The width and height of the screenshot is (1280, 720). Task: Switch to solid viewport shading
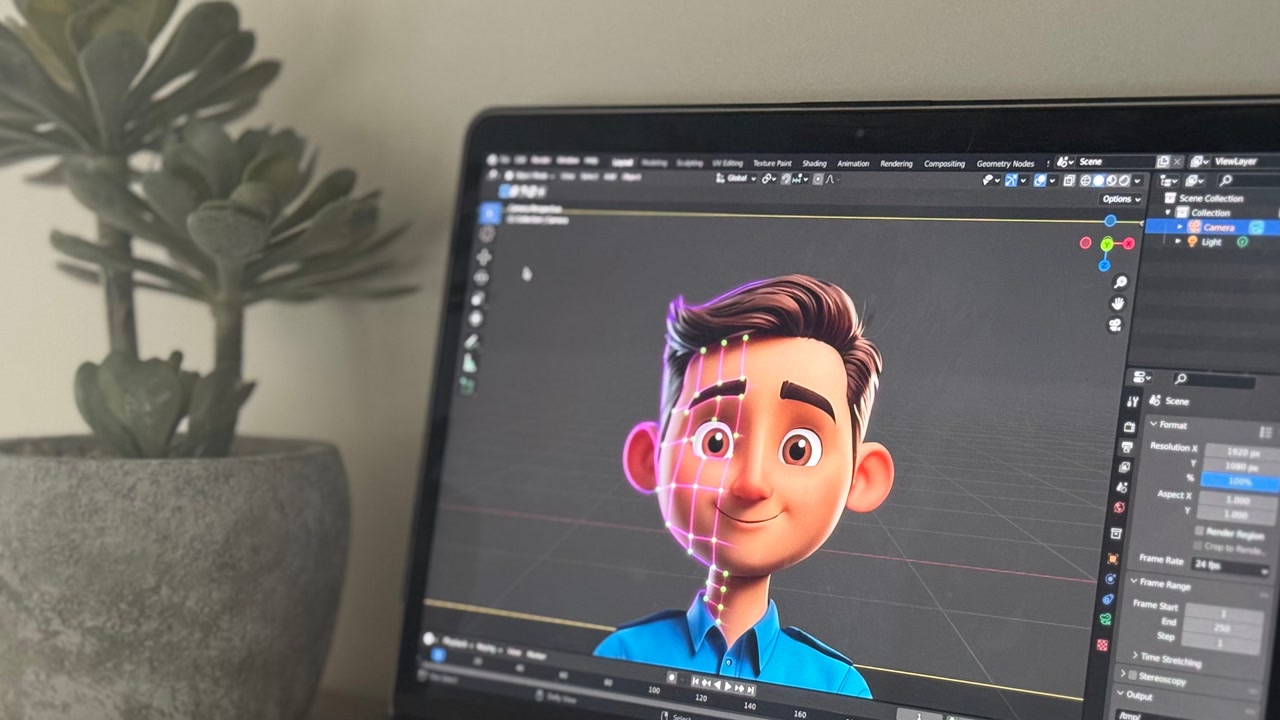click(1098, 181)
